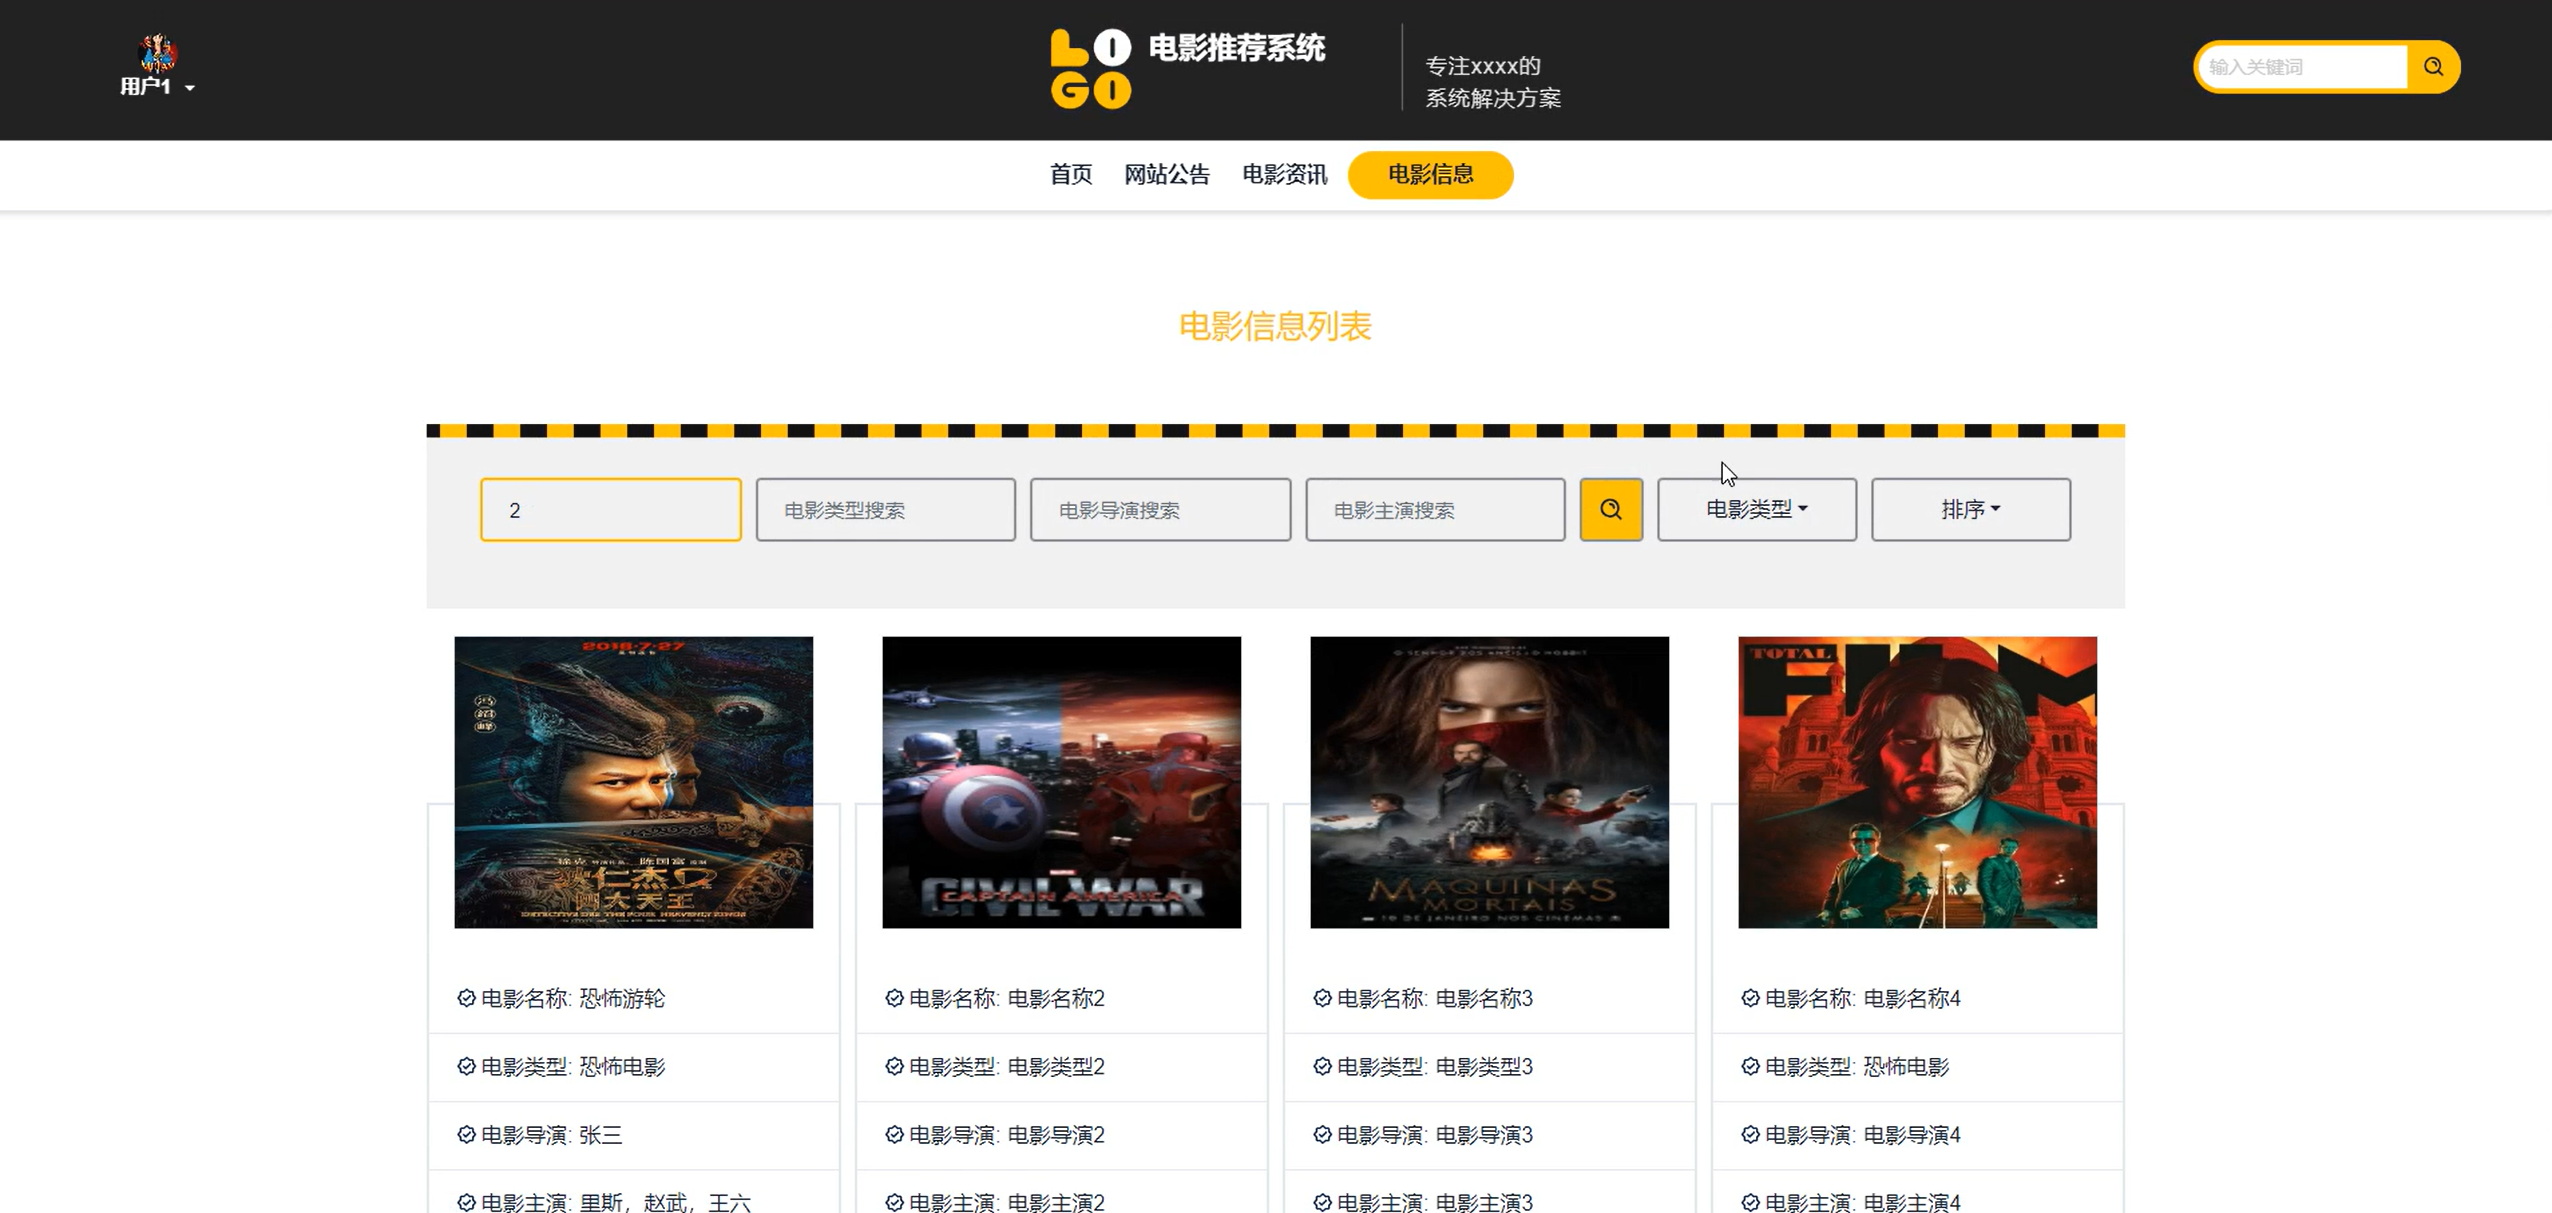Click the 用户1 avatar icon
The image size is (2552, 1213).
(157, 53)
